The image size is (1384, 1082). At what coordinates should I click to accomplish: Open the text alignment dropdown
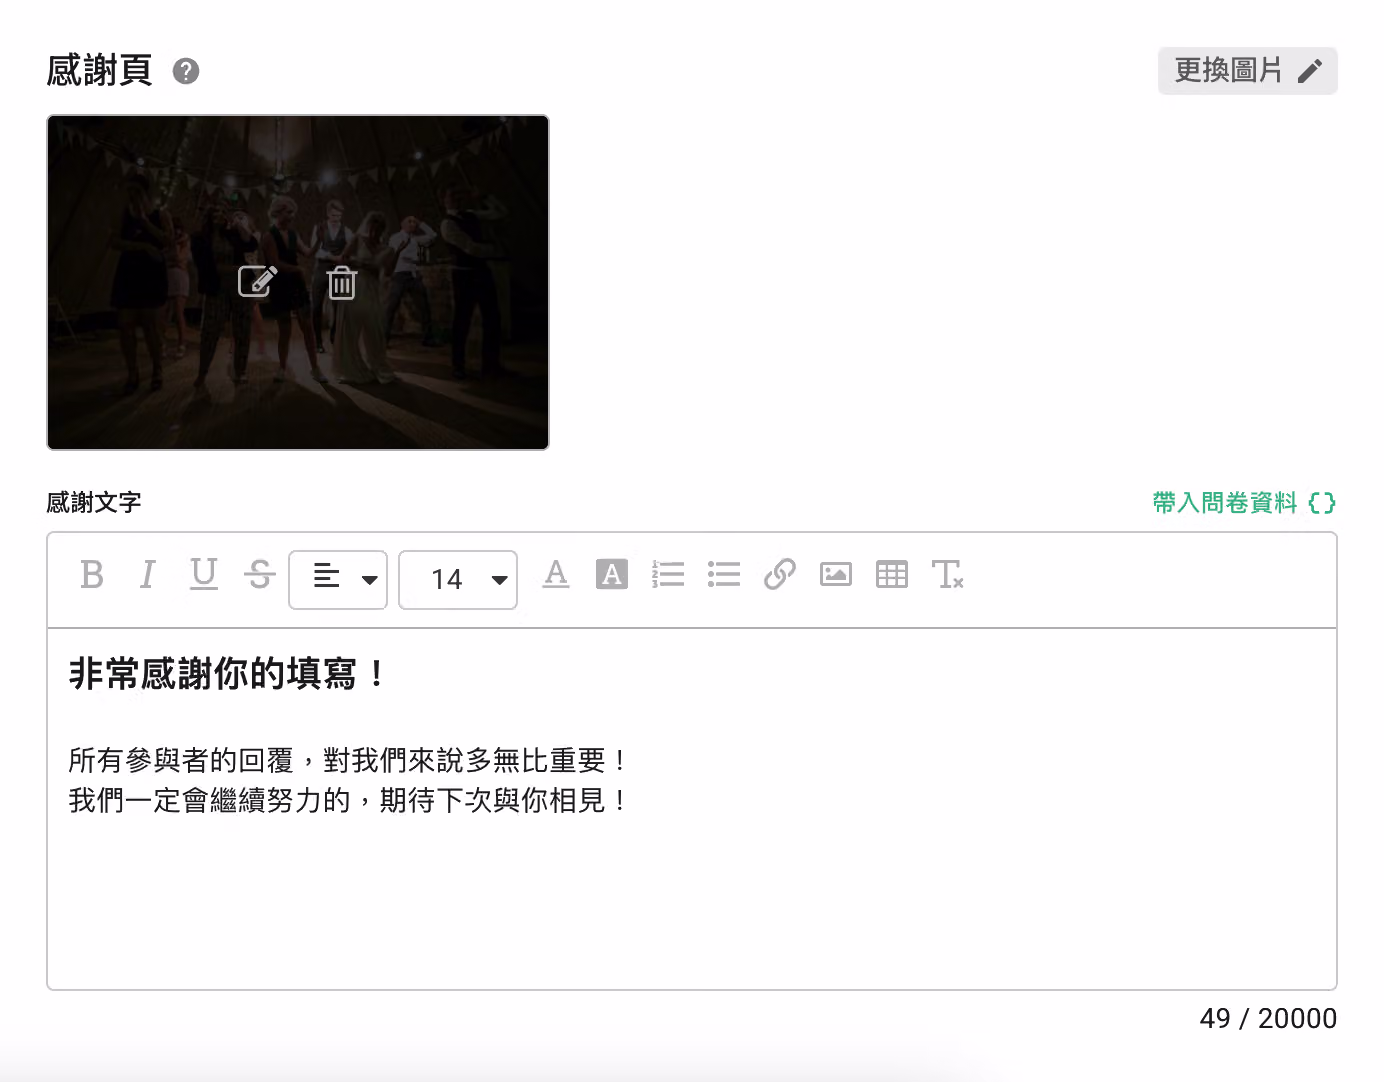click(338, 580)
